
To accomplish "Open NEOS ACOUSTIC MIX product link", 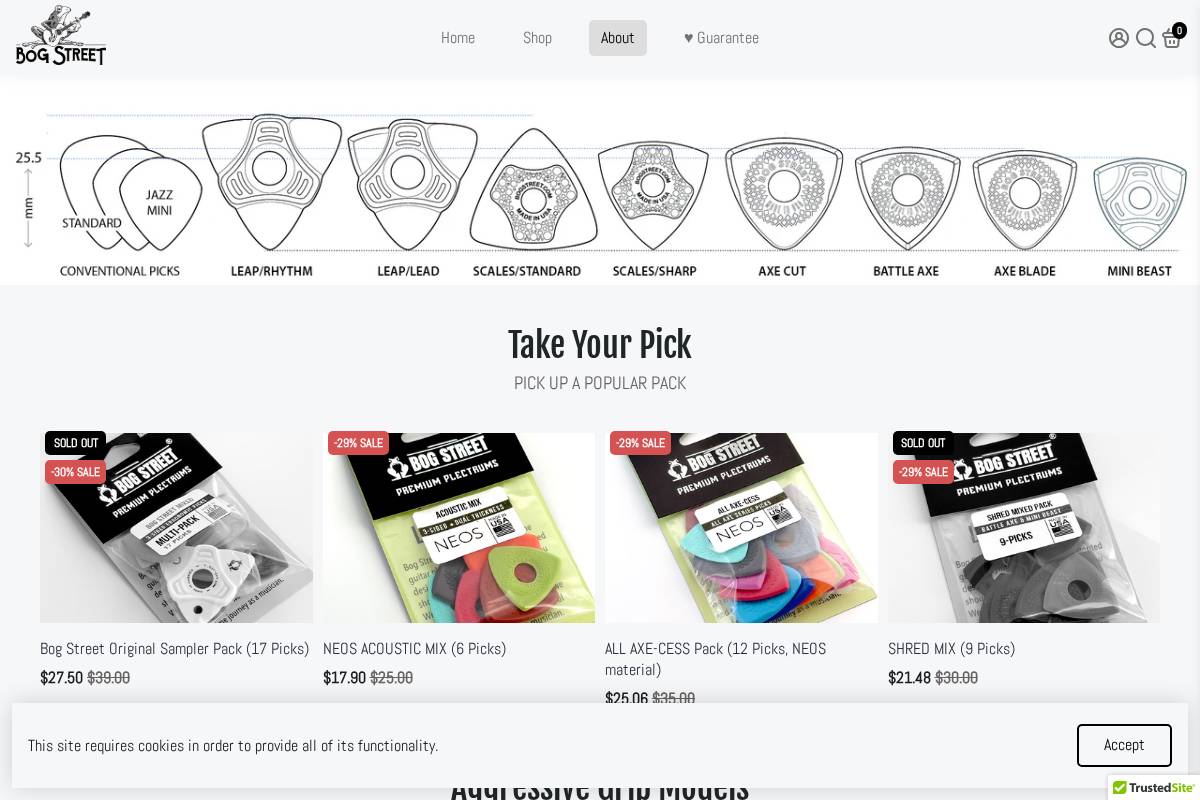I will (414, 648).
